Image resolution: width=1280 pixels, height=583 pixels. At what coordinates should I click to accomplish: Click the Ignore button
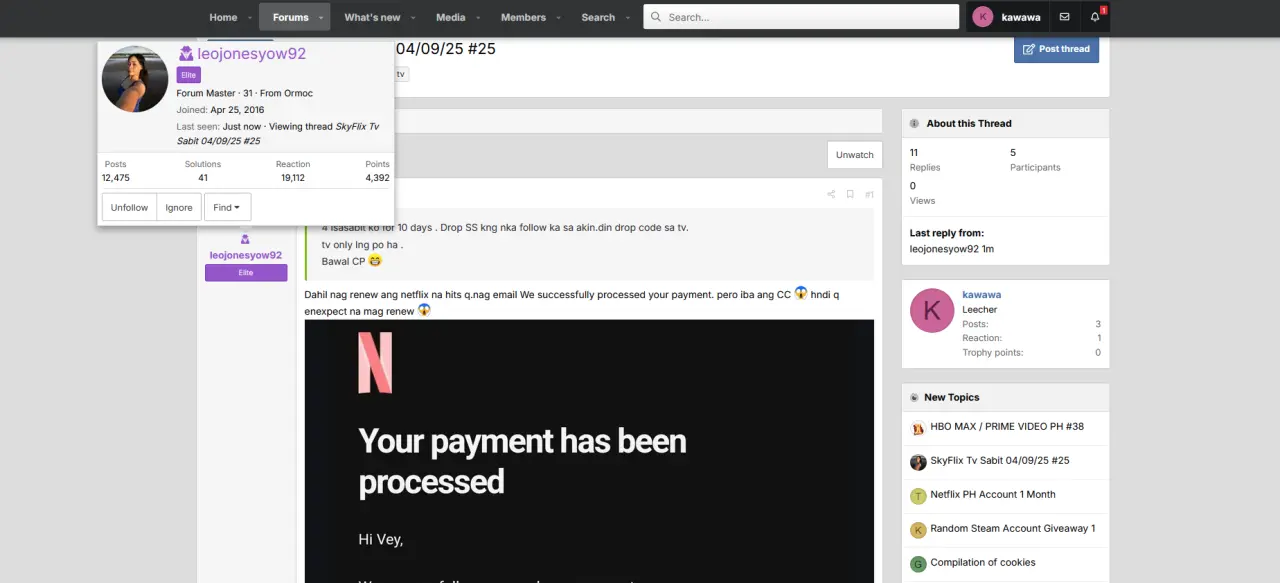[x=179, y=207]
